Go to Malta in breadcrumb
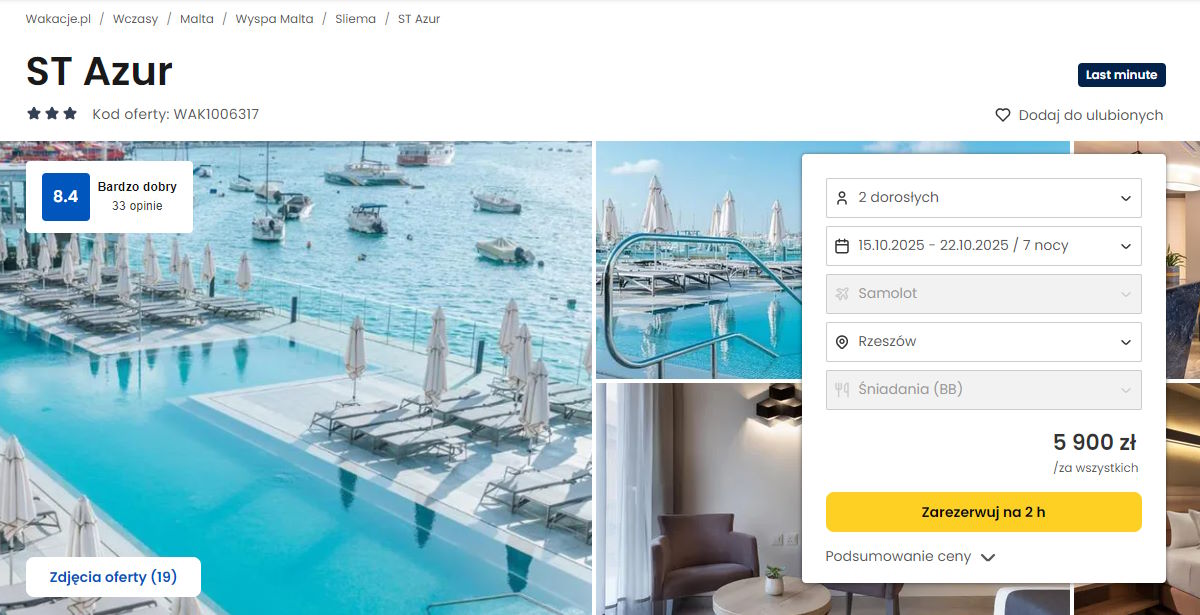1200x615 pixels. point(197,19)
